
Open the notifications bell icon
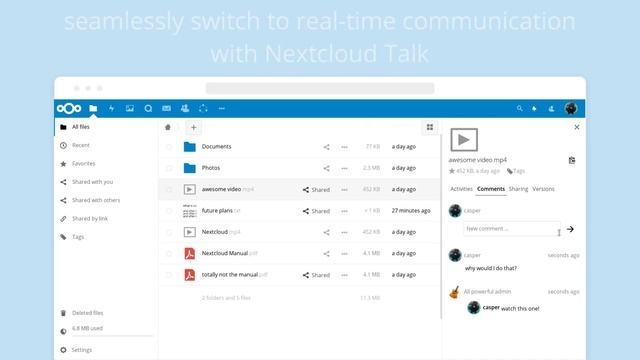tap(534, 109)
